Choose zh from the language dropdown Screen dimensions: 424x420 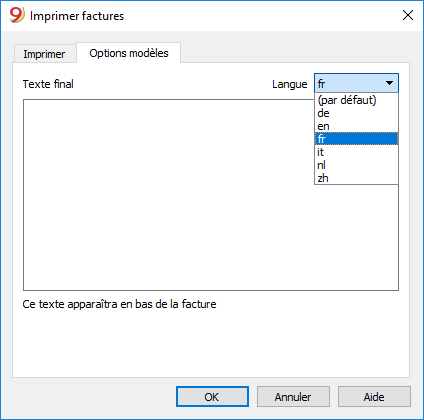click(x=356, y=178)
